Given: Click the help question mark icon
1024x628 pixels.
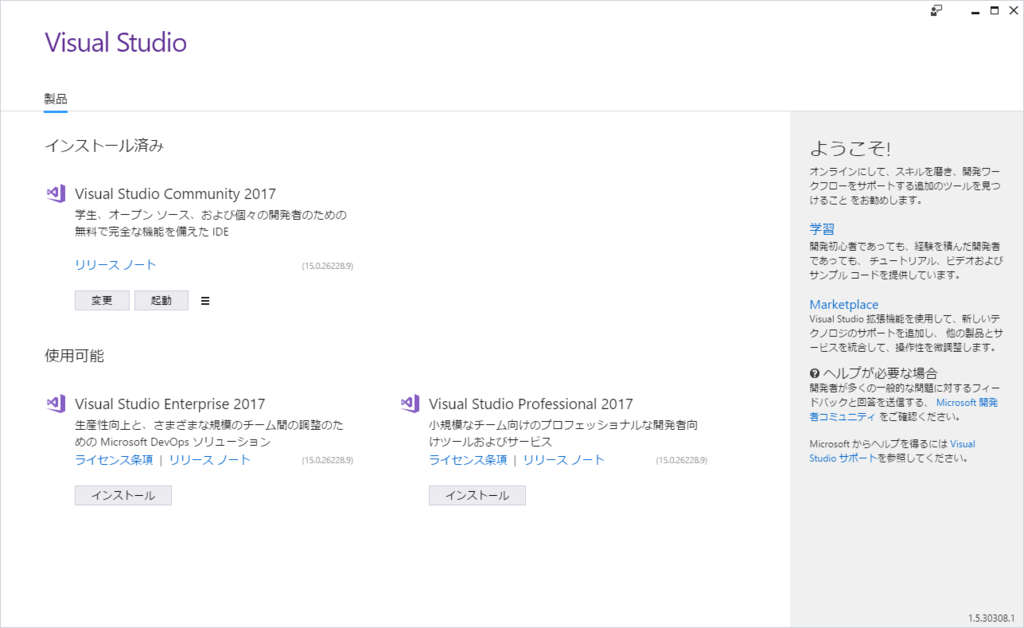Looking at the screenshot, I should 814,373.
